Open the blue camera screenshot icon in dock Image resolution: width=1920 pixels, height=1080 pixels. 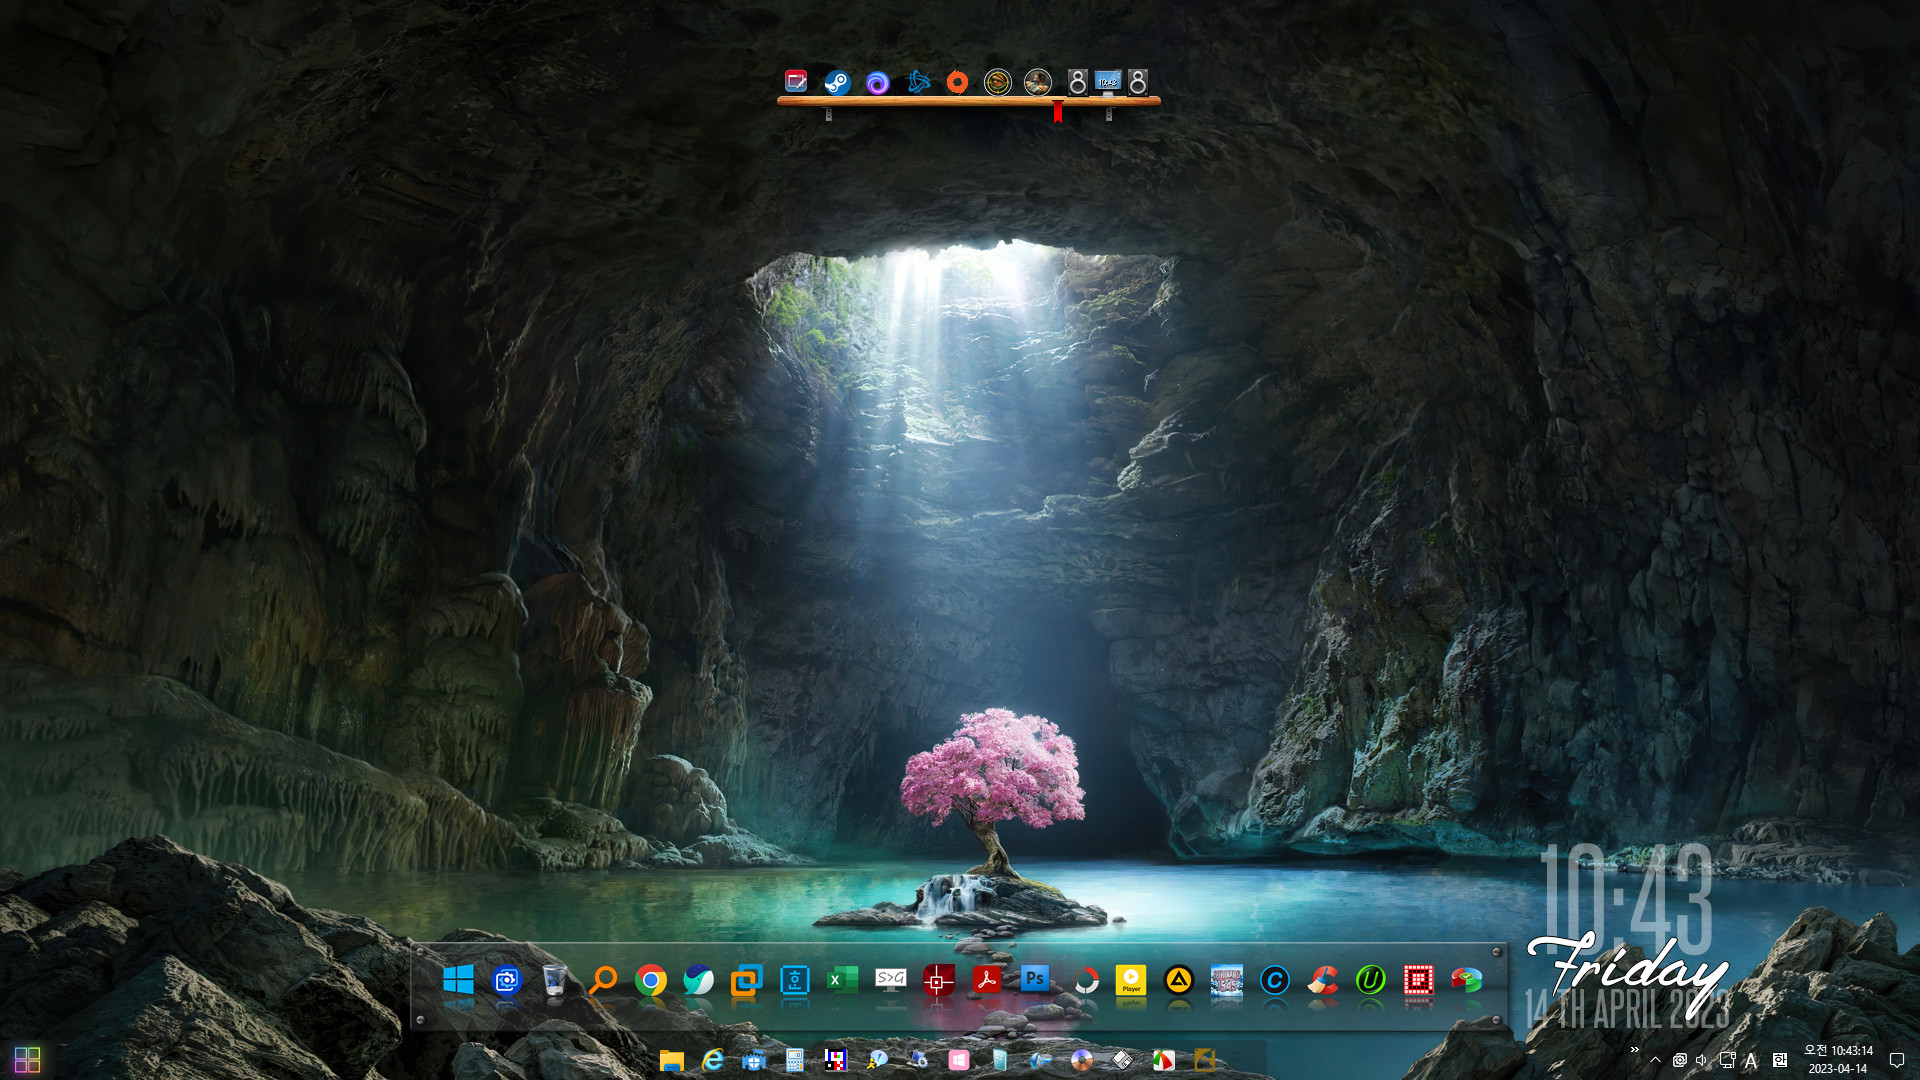(507, 980)
